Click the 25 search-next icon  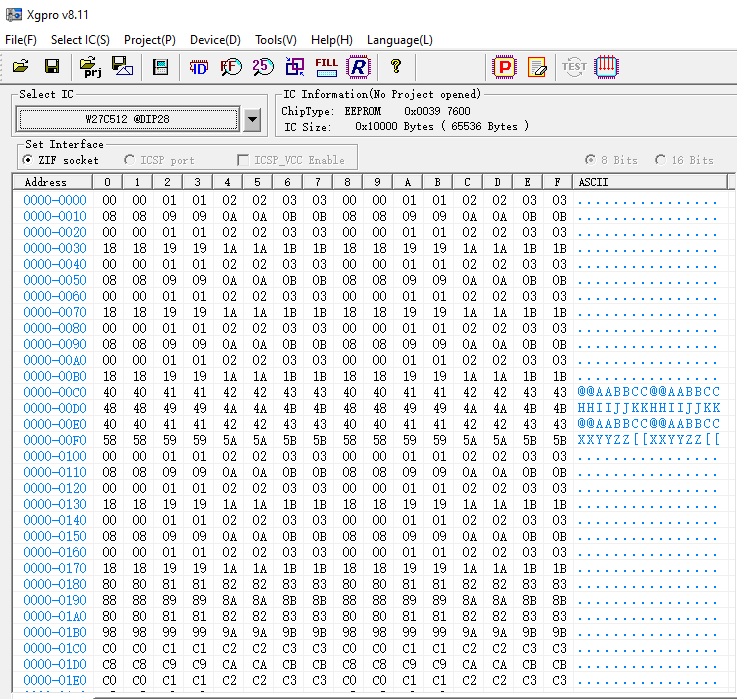coord(263,67)
